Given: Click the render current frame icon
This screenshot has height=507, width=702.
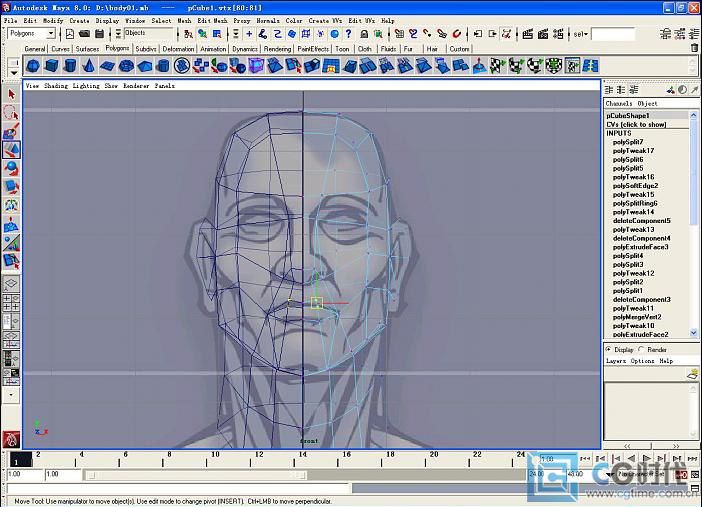Looking at the screenshot, I should coord(528,34).
